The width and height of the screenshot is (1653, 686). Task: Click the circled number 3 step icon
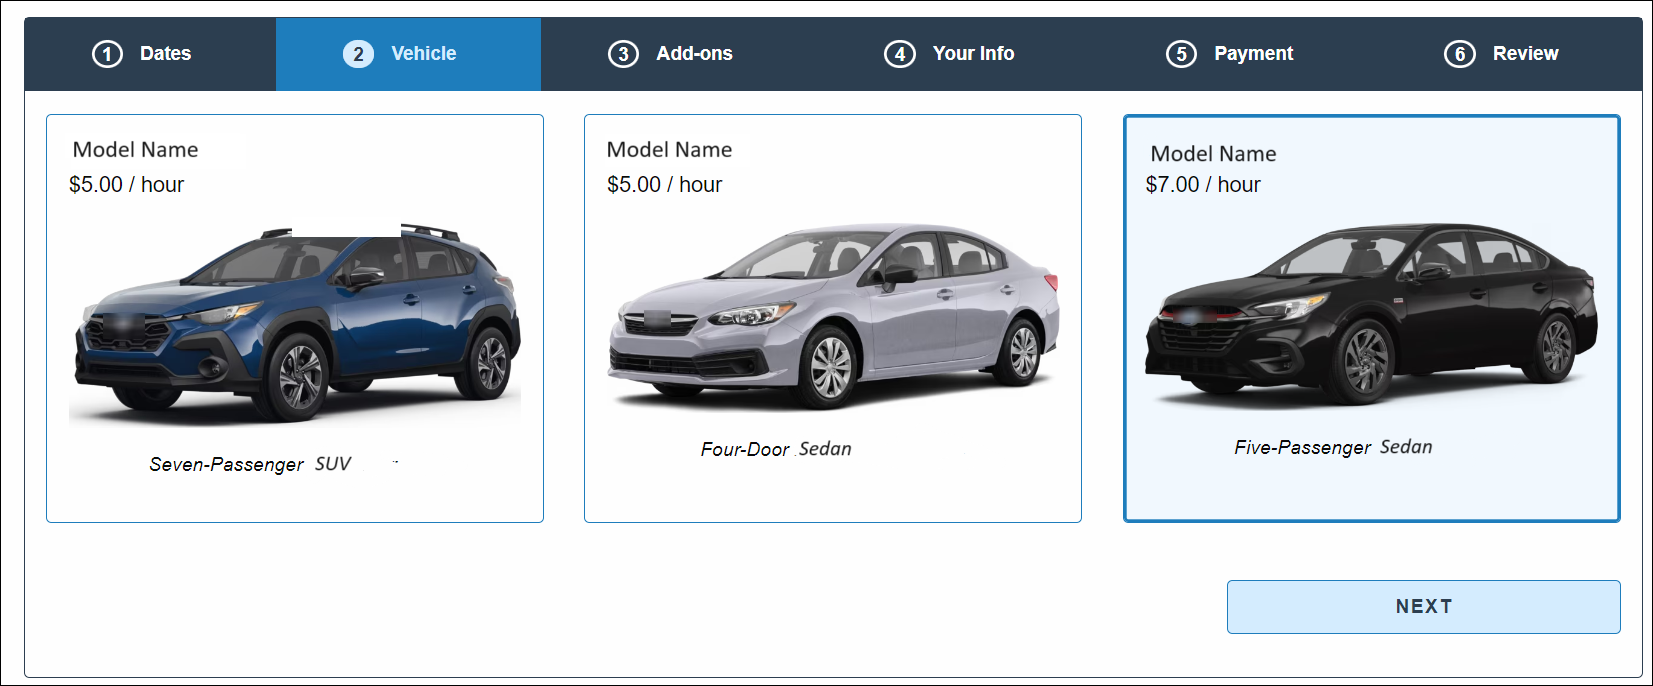click(x=623, y=54)
